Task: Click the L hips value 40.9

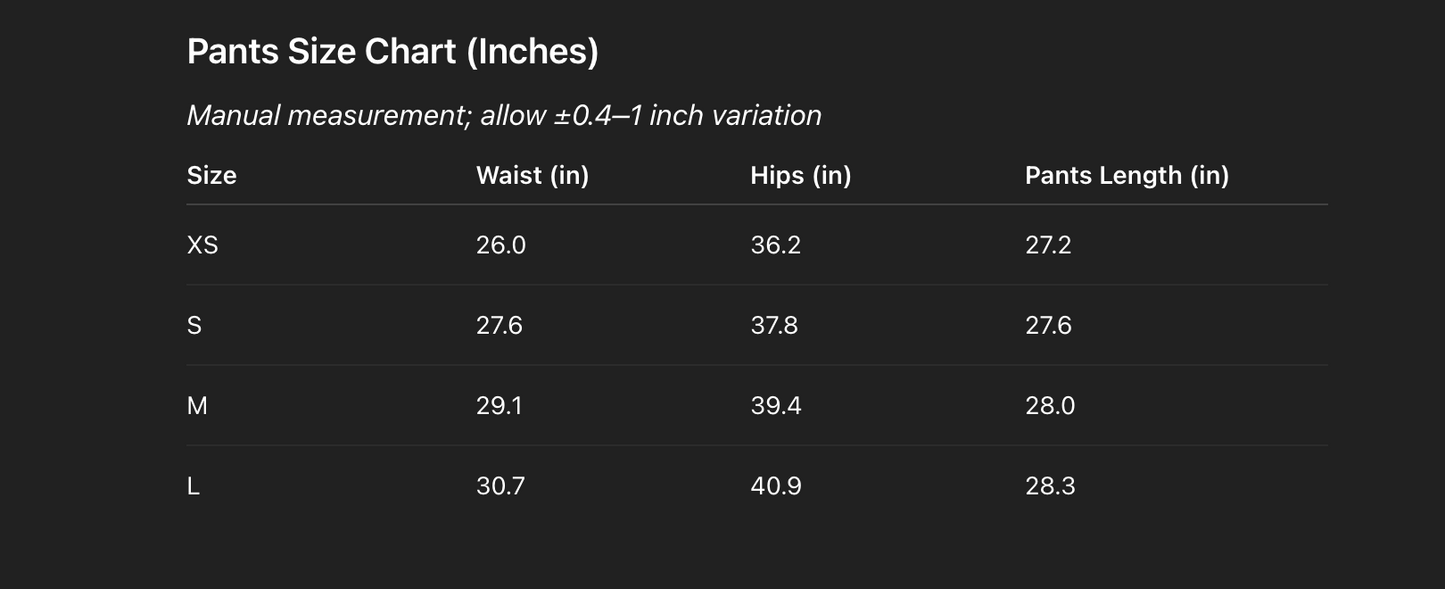Action: (x=775, y=485)
